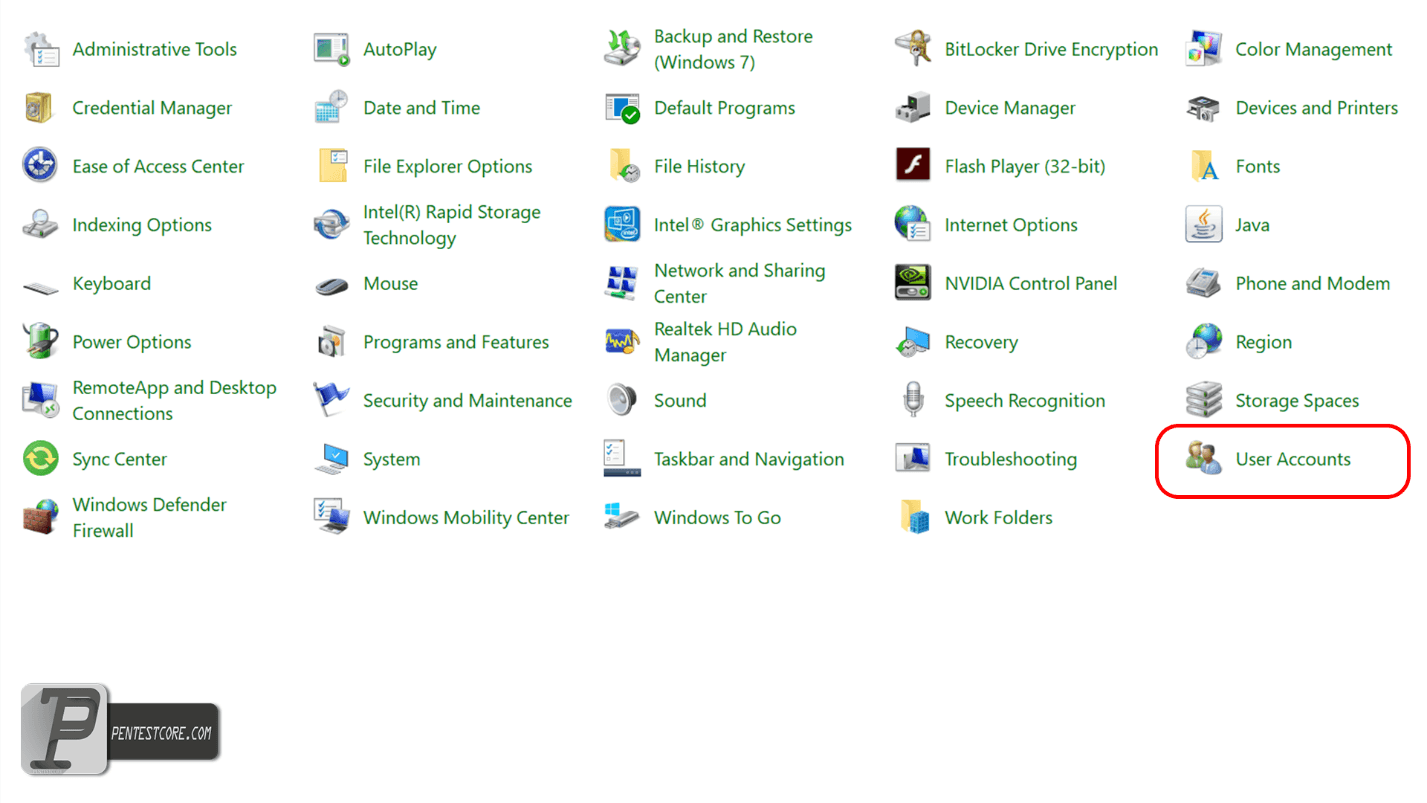Image resolution: width=1427 pixels, height=803 pixels.
Task: Click the User Accounts icon
Action: [x=1203, y=459]
